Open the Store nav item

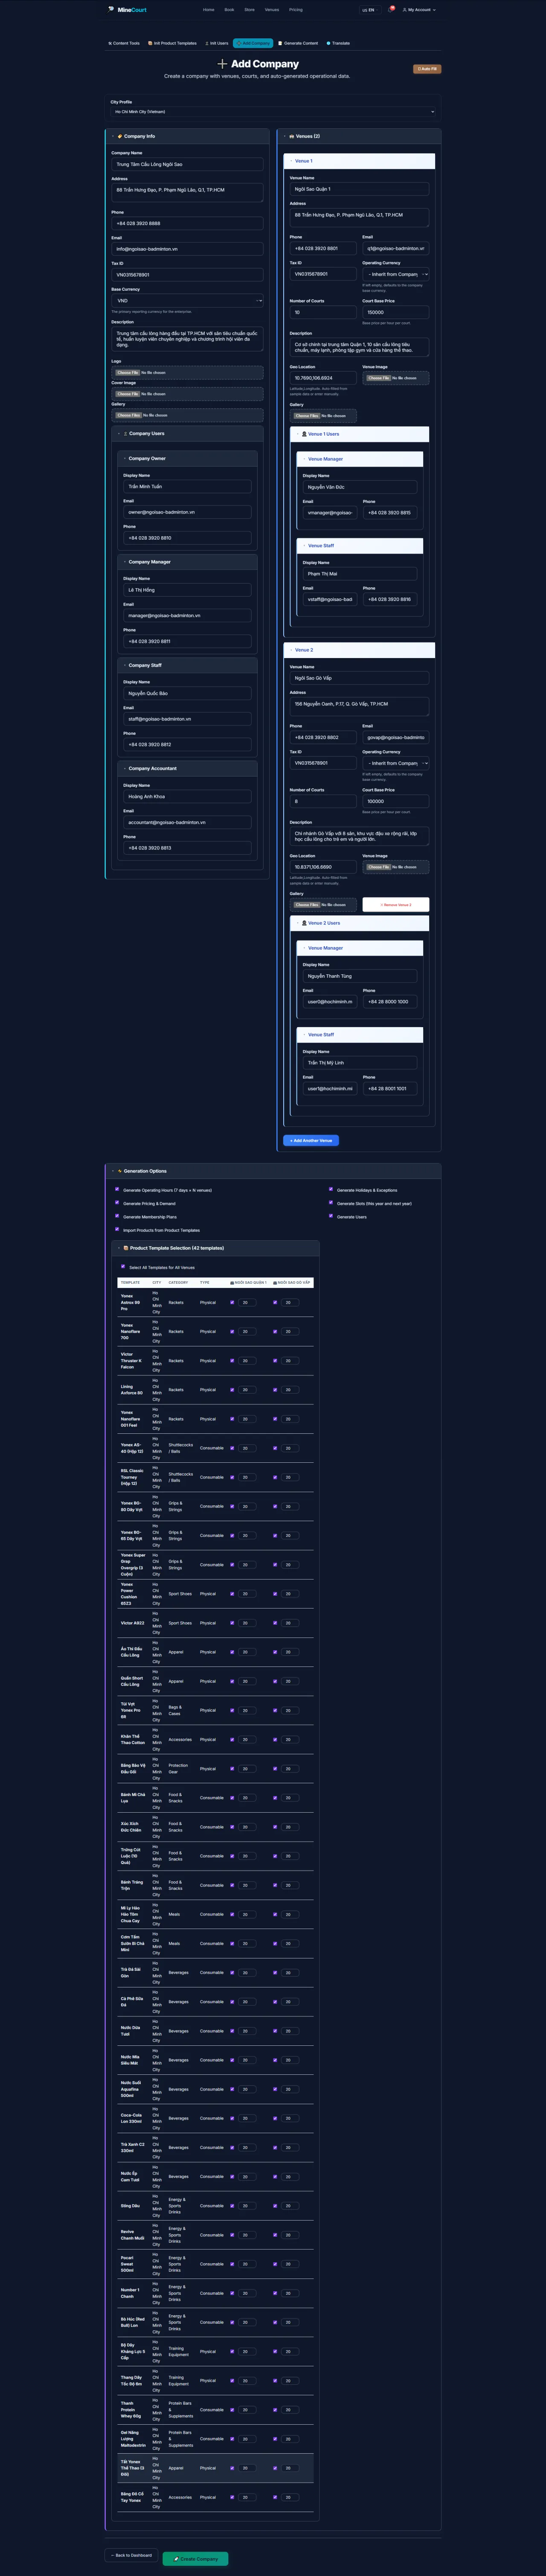point(249,10)
